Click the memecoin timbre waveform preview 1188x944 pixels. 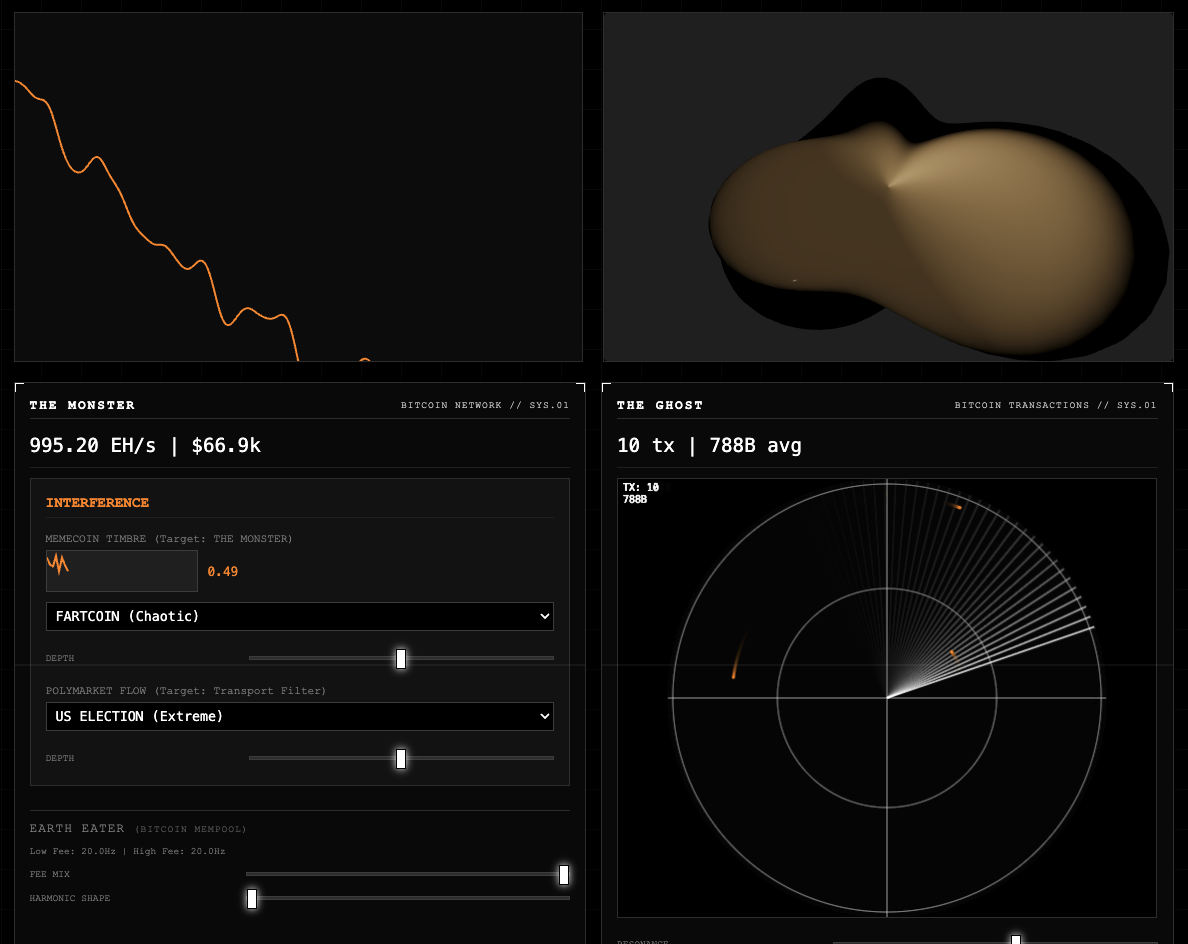coord(121,570)
